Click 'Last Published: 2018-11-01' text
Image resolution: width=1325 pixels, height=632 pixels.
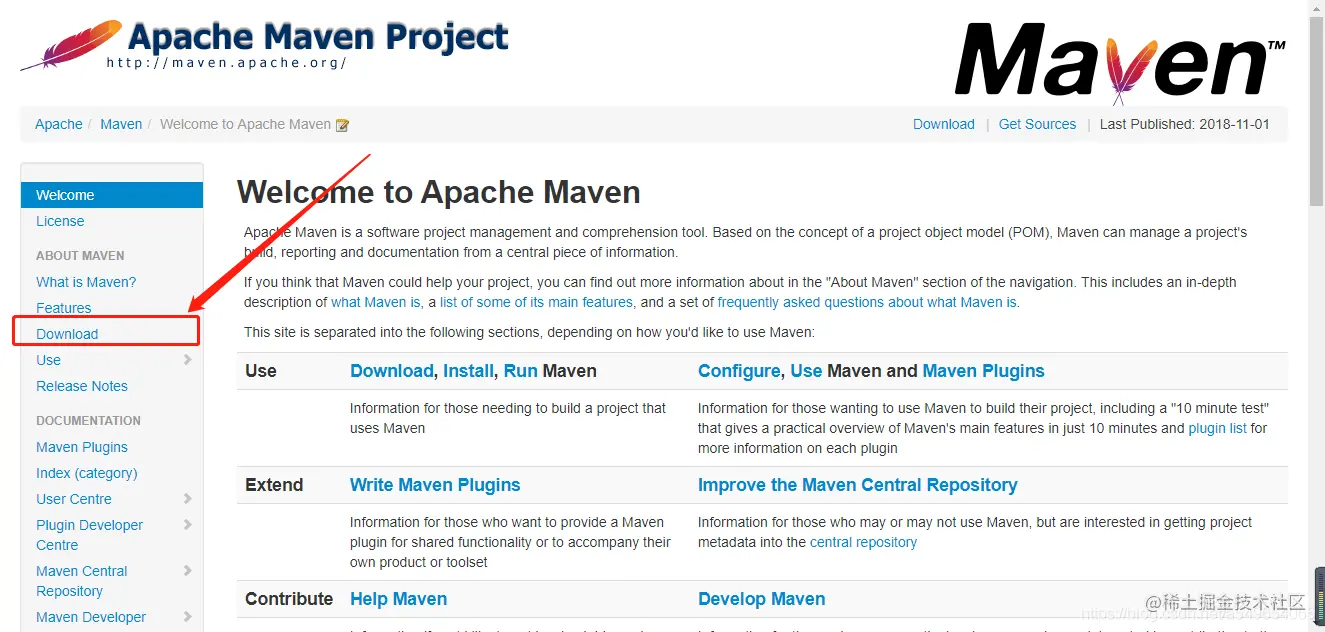tap(1185, 124)
